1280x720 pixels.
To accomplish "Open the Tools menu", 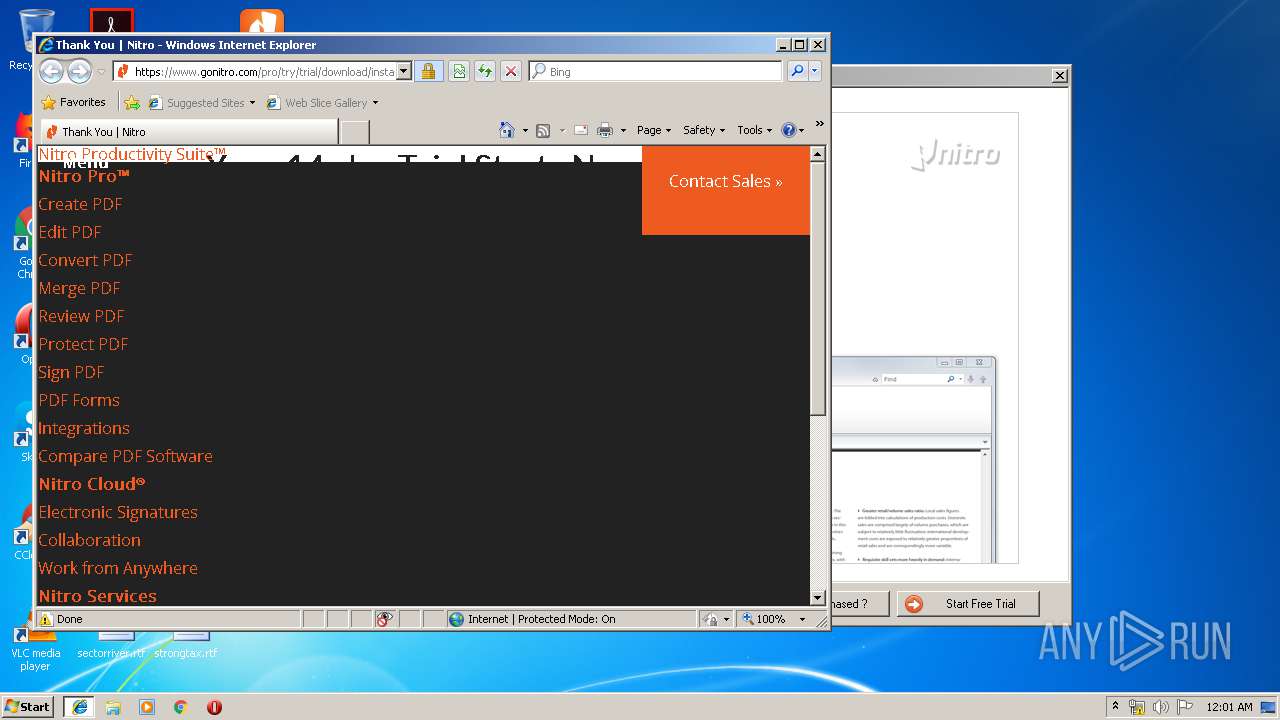I will point(755,130).
